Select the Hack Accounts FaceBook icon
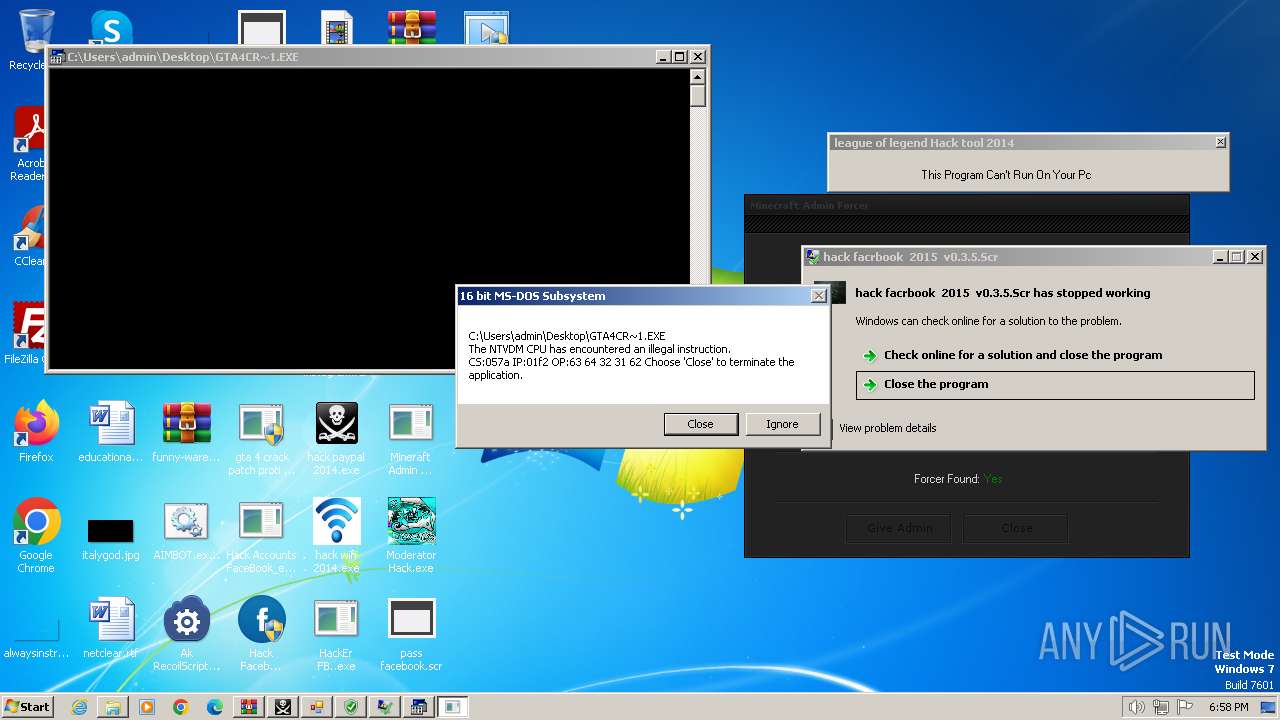Viewport: 1280px width, 720px height. click(261, 536)
